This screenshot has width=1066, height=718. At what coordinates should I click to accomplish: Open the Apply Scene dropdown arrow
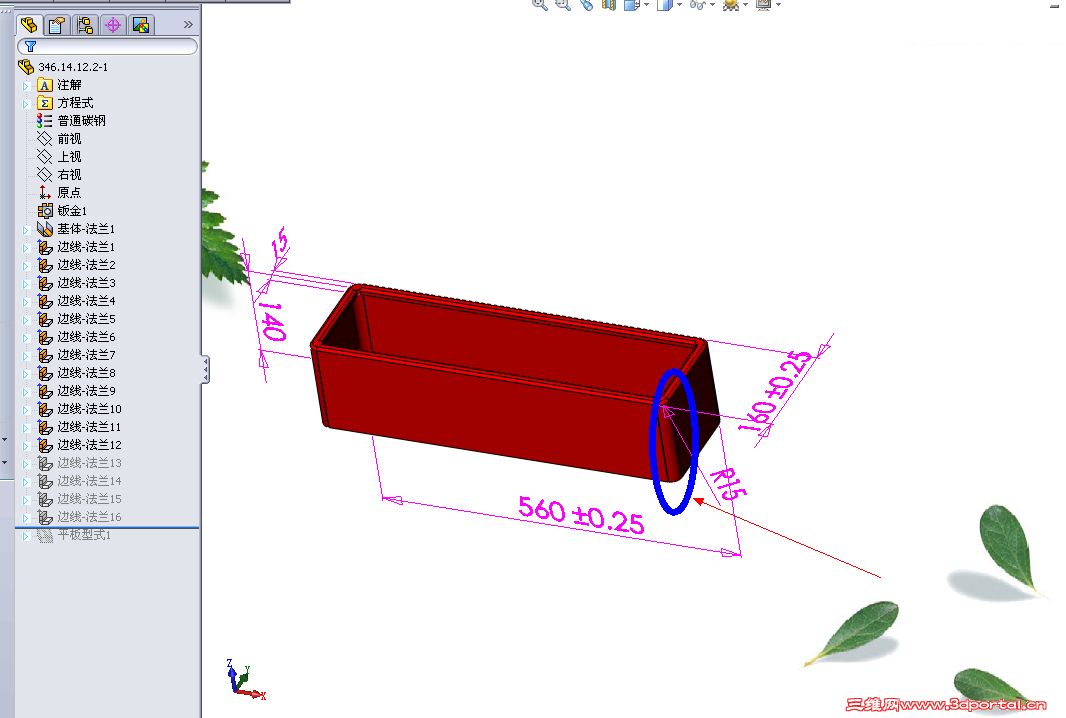[746, 5]
